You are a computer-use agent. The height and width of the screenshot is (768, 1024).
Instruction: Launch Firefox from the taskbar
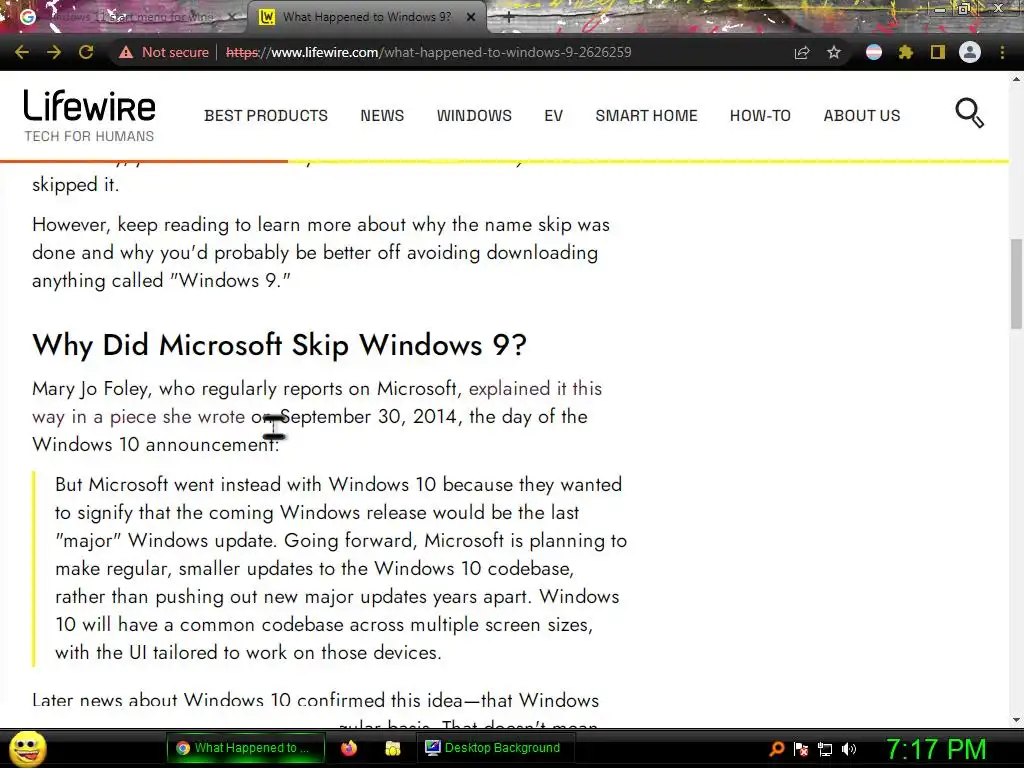coord(349,748)
